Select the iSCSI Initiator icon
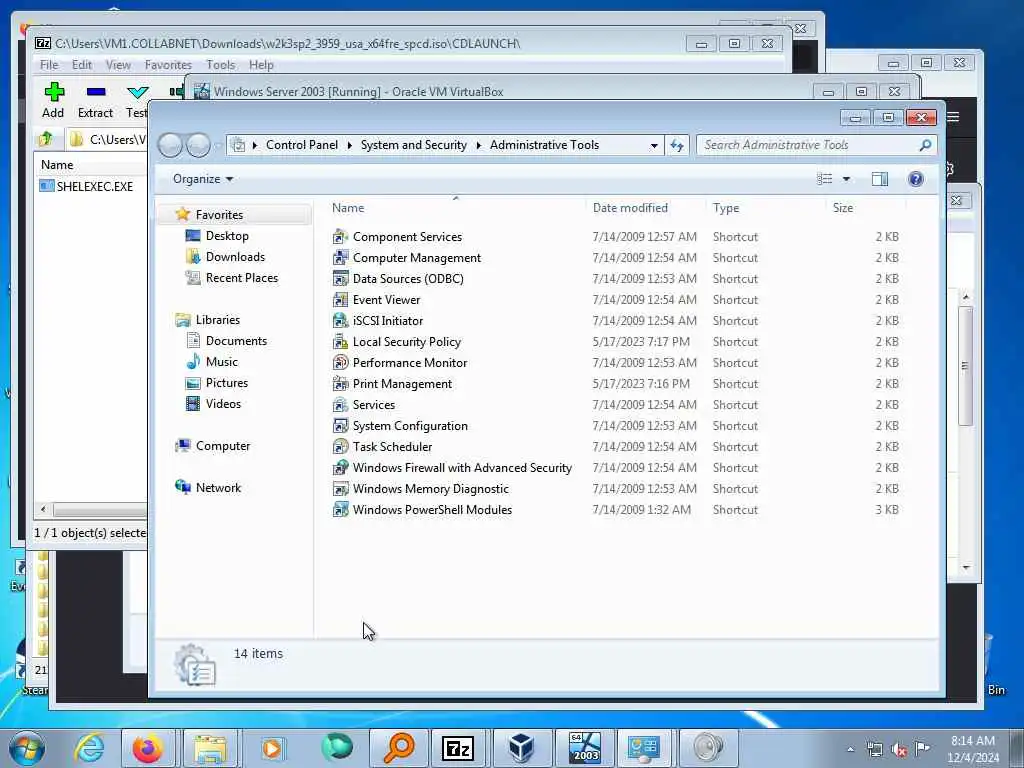The image size is (1024, 768). point(340,320)
